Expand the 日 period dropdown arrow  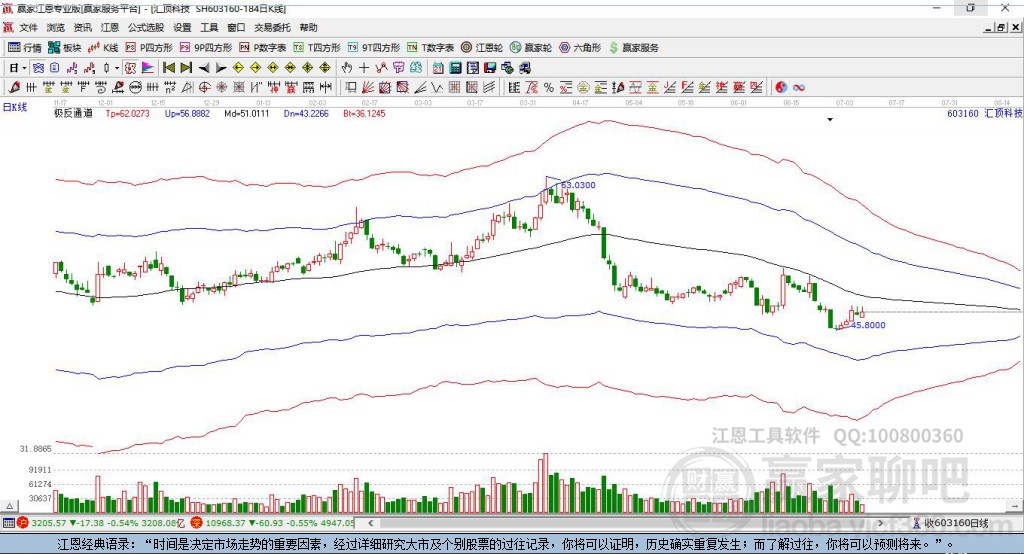pos(24,68)
